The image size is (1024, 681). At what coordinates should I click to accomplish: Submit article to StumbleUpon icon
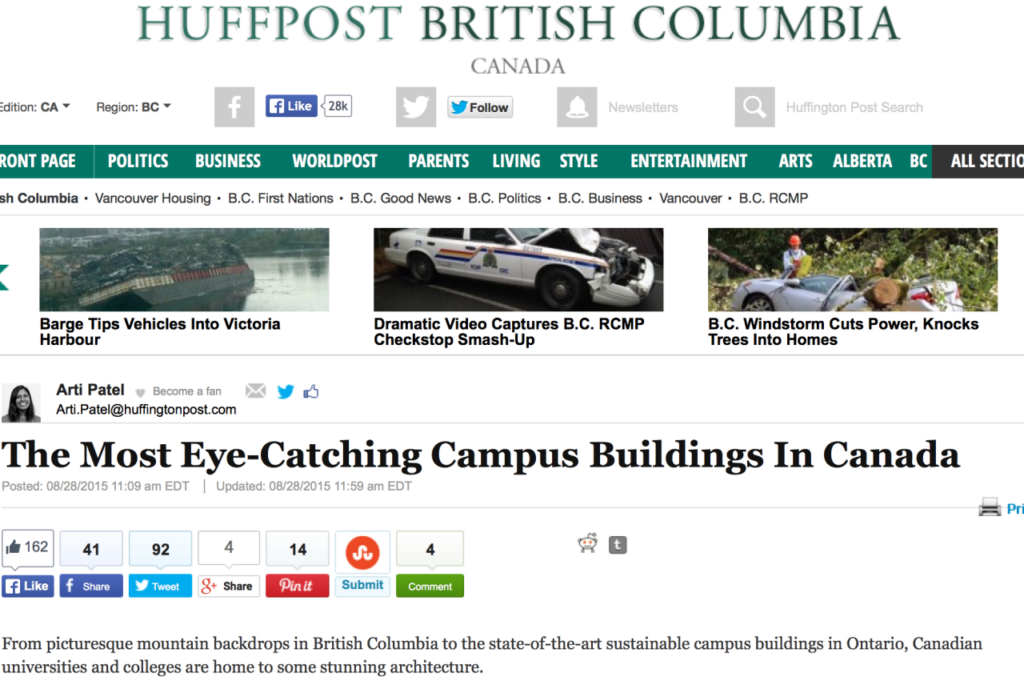pyautogui.click(x=362, y=552)
